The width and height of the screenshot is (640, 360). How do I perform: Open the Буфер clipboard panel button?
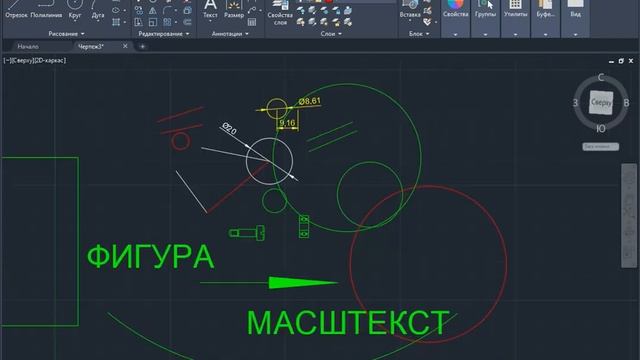click(x=545, y=9)
